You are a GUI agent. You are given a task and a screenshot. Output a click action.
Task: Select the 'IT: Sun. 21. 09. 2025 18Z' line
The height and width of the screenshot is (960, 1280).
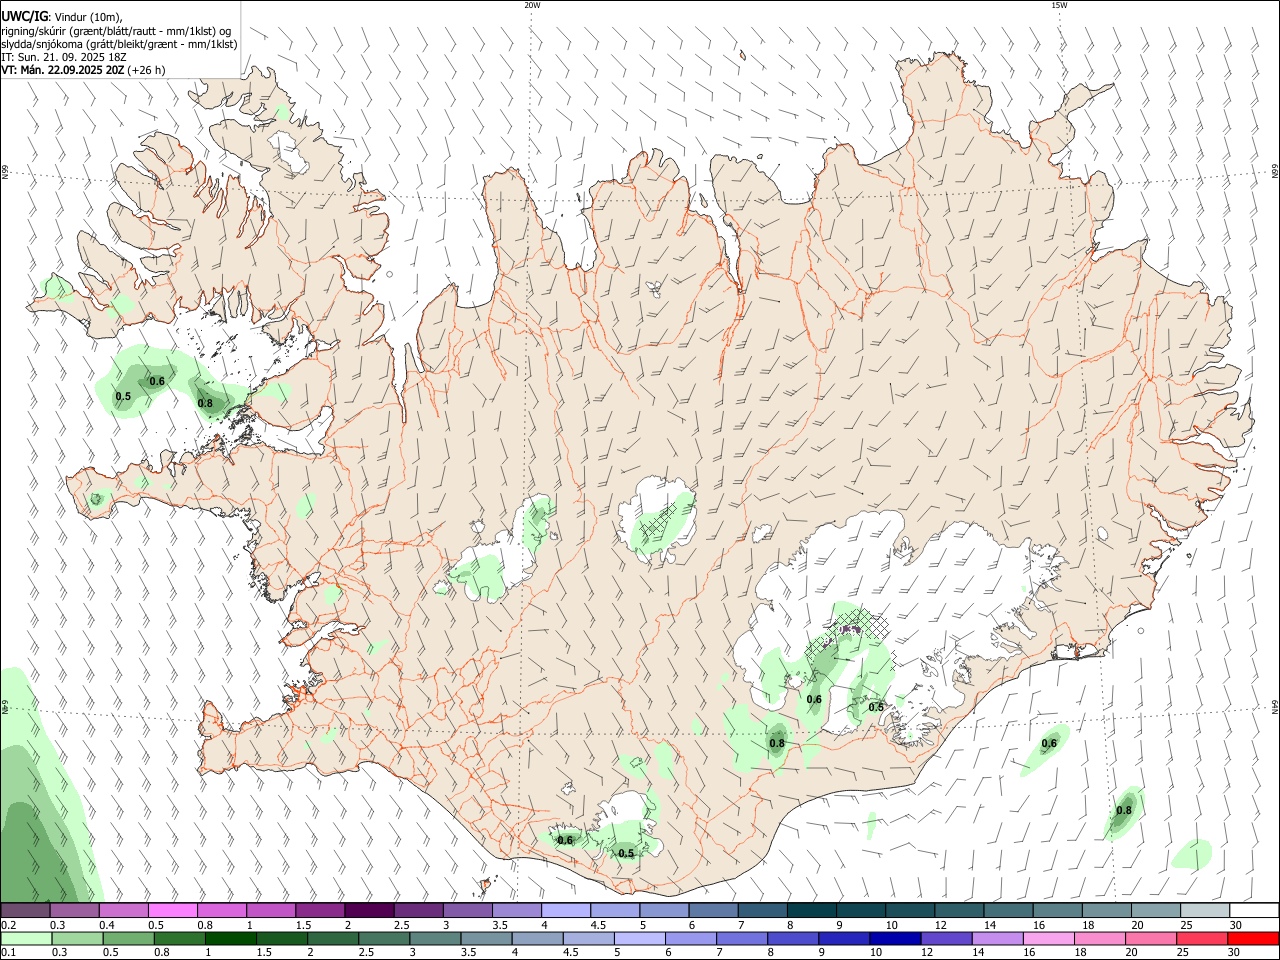(x=63, y=57)
